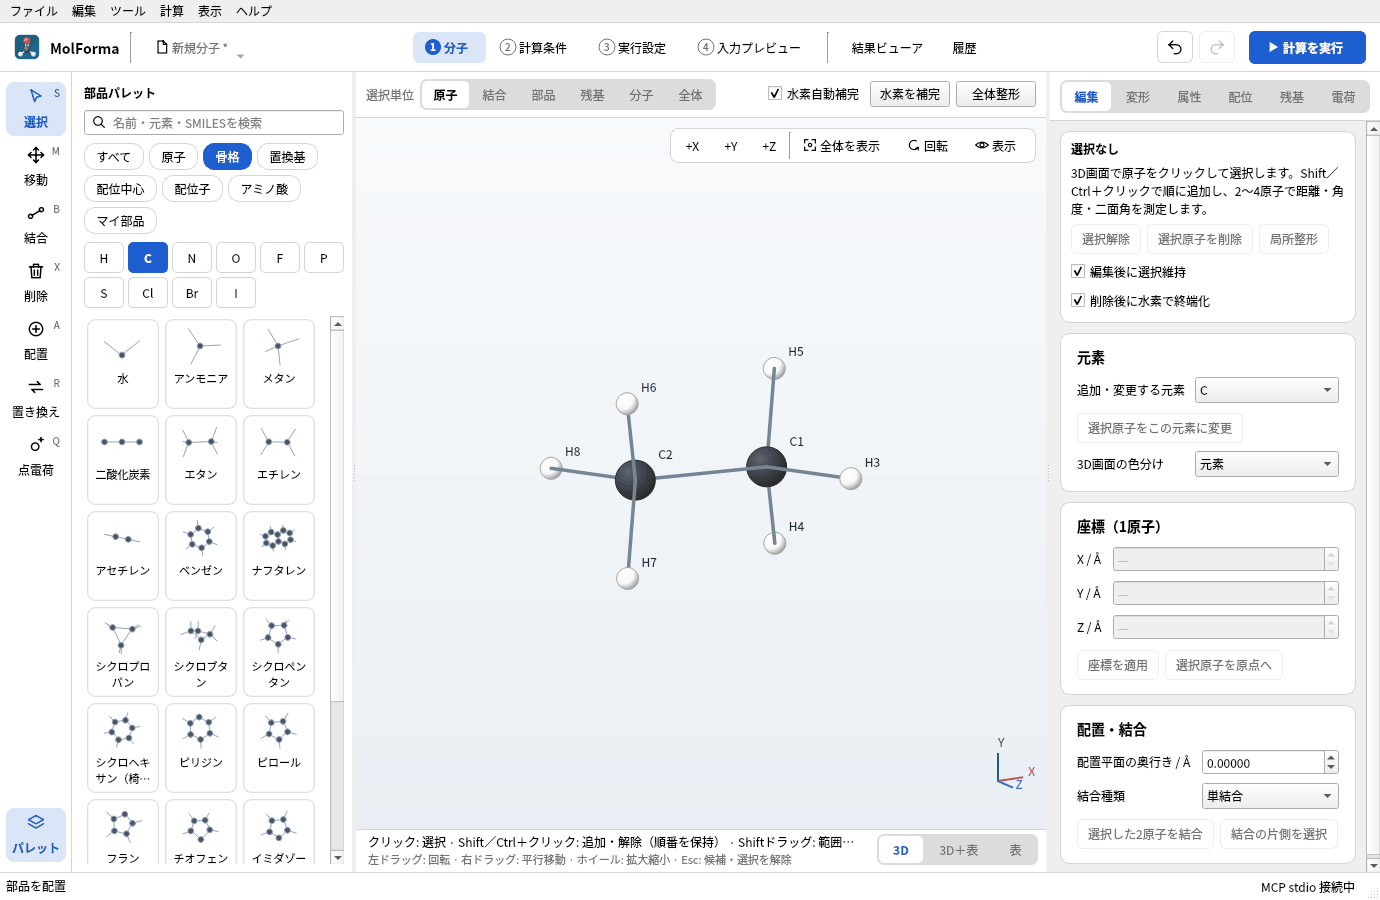Insert the メタン fragment
The width and height of the screenshot is (1380, 900).
(279, 363)
